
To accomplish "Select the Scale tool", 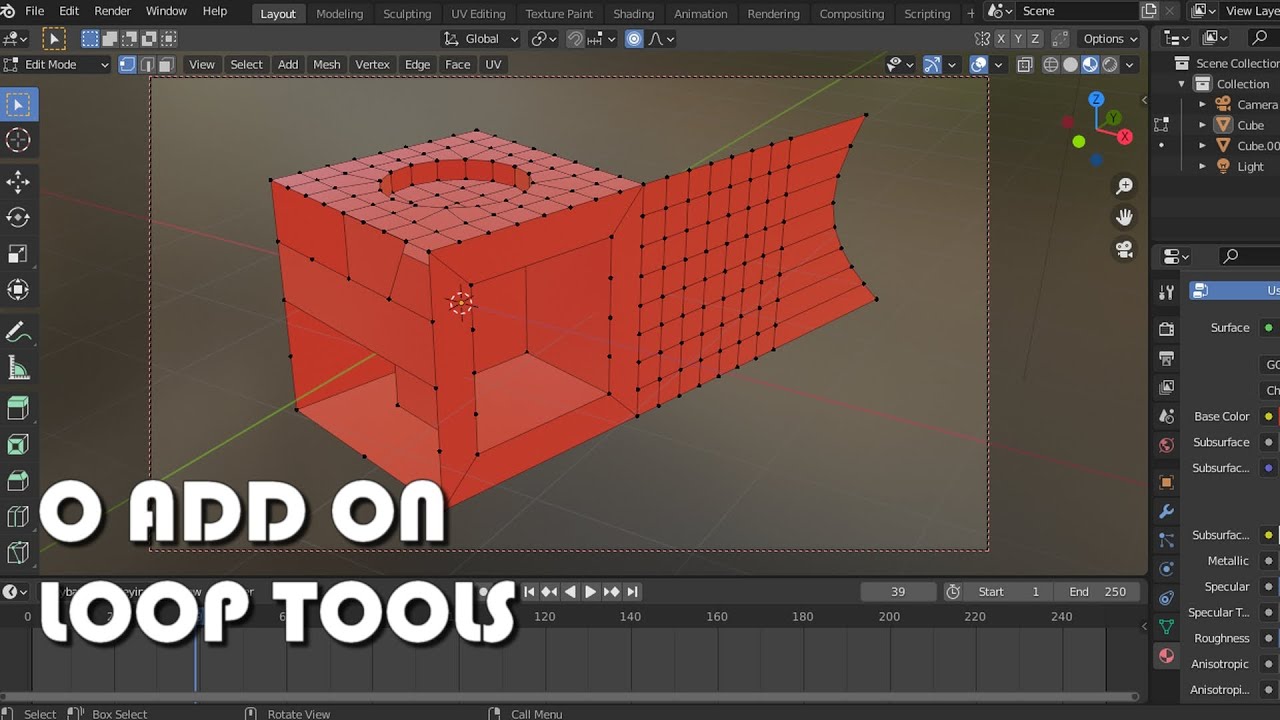I will [x=18, y=254].
